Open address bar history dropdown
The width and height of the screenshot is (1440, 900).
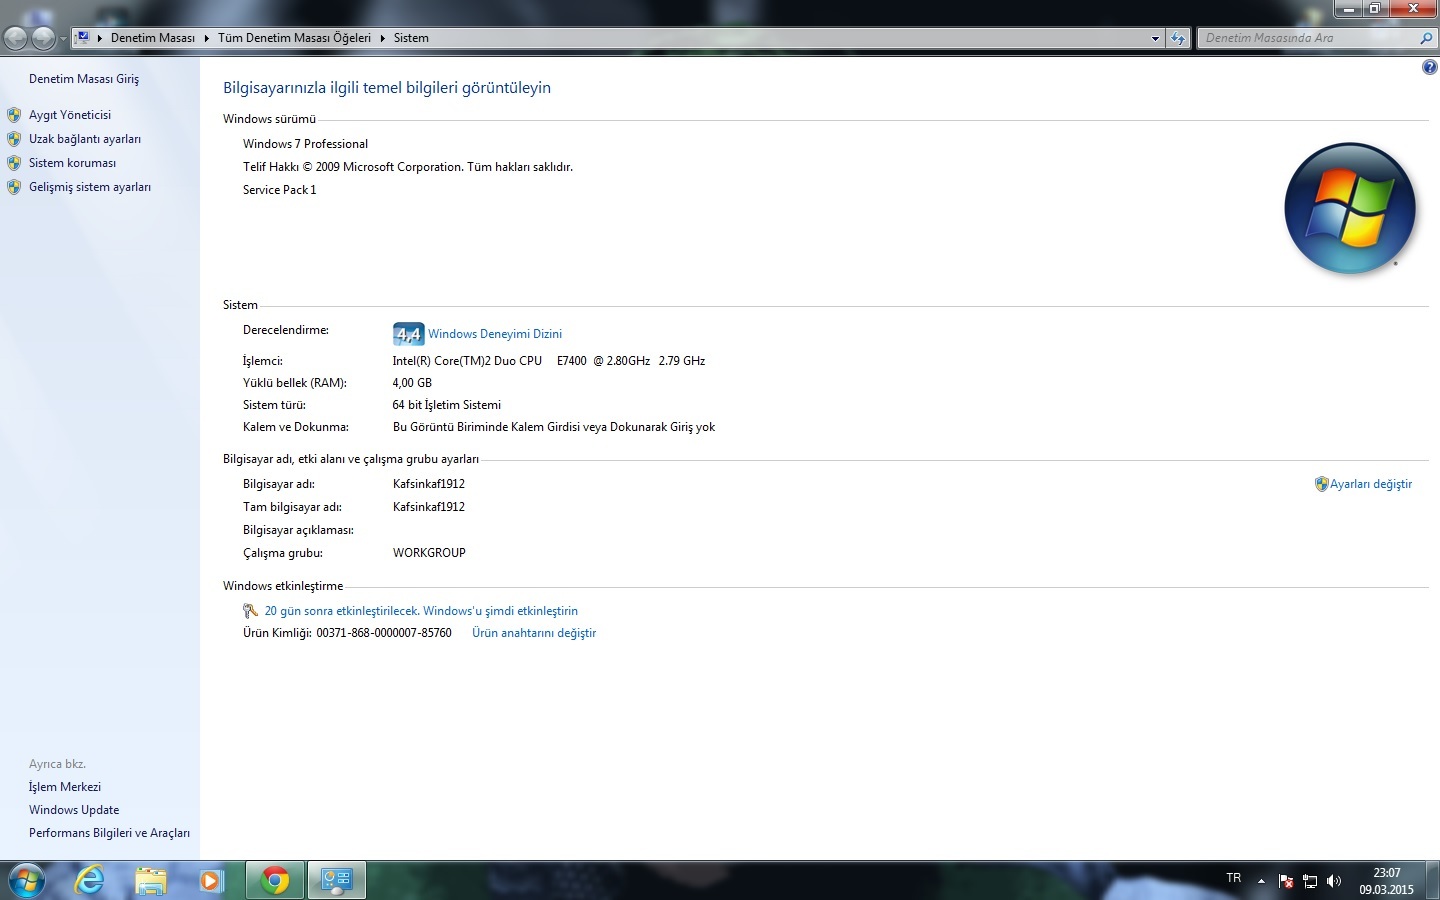pyautogui.click(x=1155, y=38)
